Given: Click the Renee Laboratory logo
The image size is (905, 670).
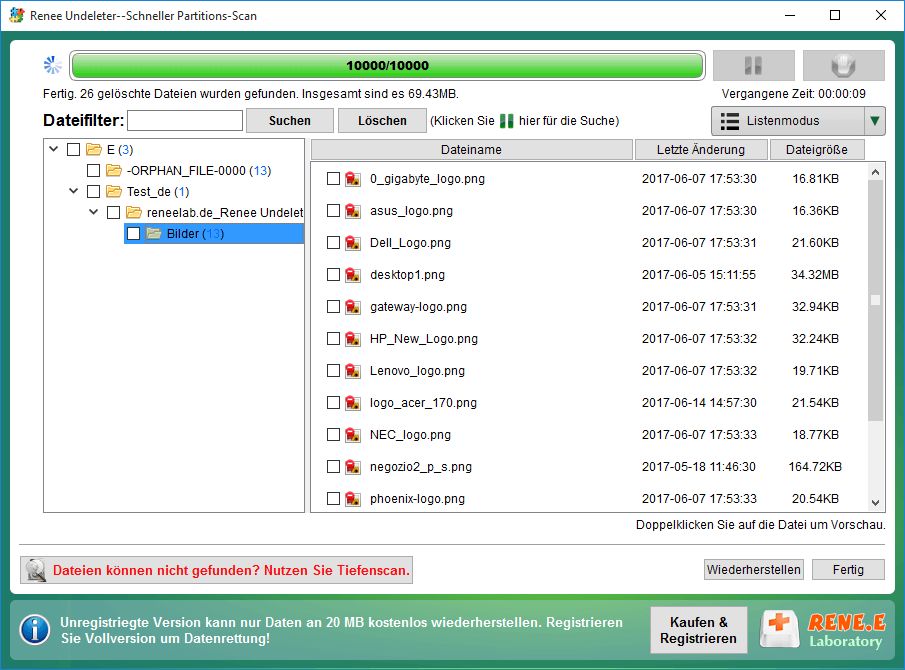Looking at the screenshot, I should 824,630.
